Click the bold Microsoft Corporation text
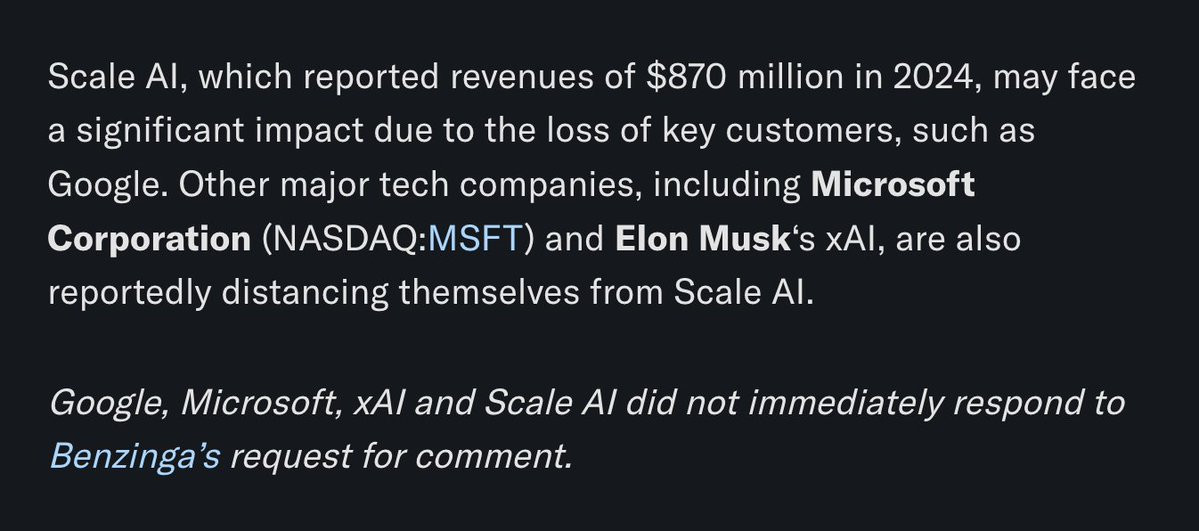Image resolution: width=1199 pixels, height=531 pixels. [511, 212]
